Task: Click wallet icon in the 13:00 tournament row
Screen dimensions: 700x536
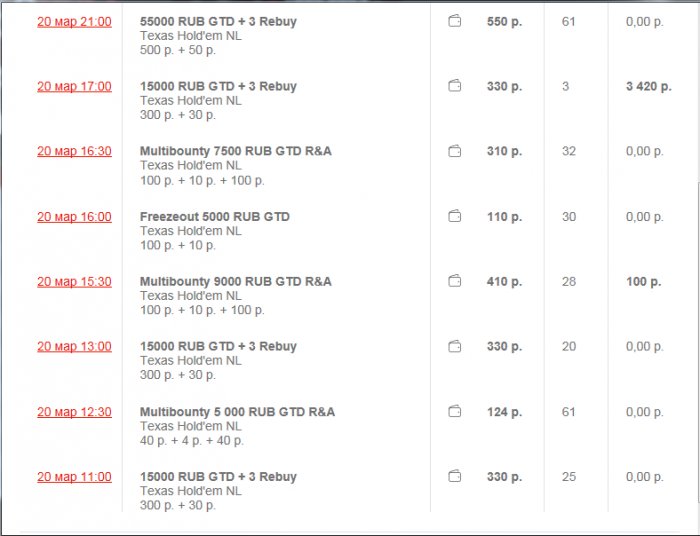Action: (x=455, y=346)
